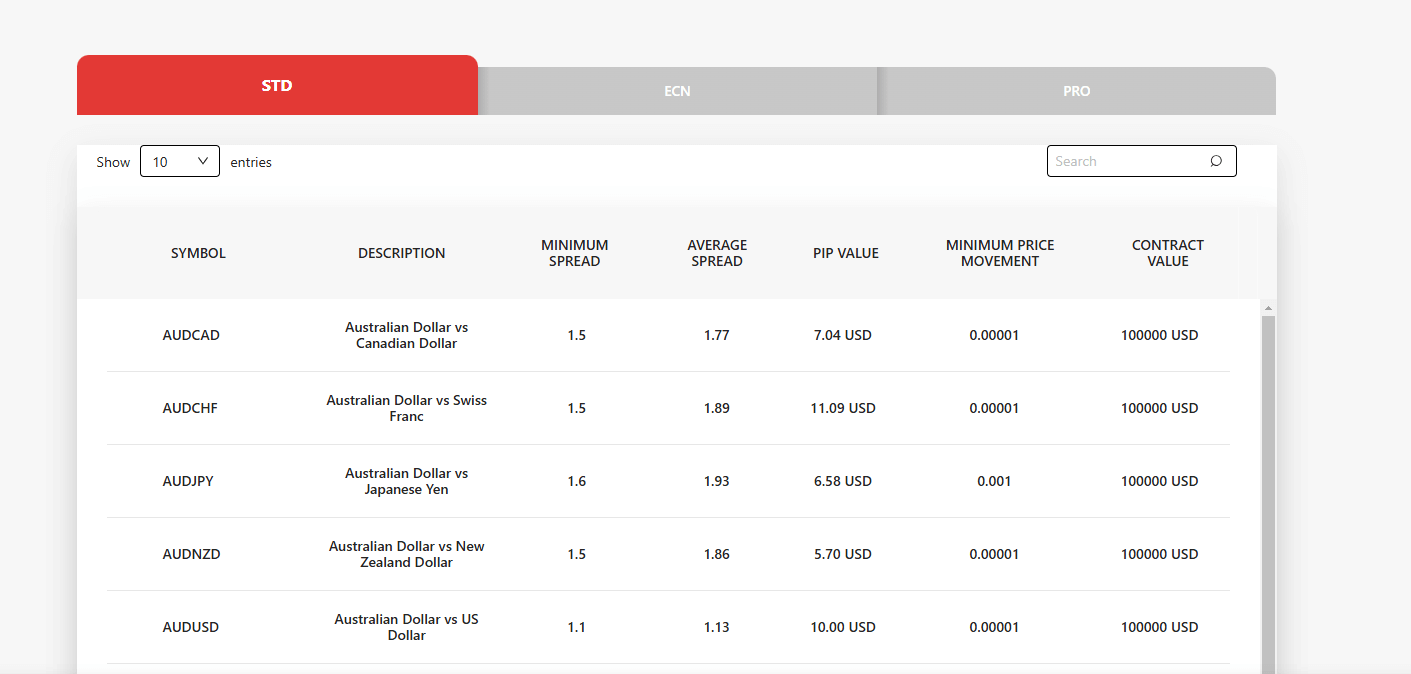
Task: Click AUDCAD price movement 0.00001
Action: coord(994,335)
